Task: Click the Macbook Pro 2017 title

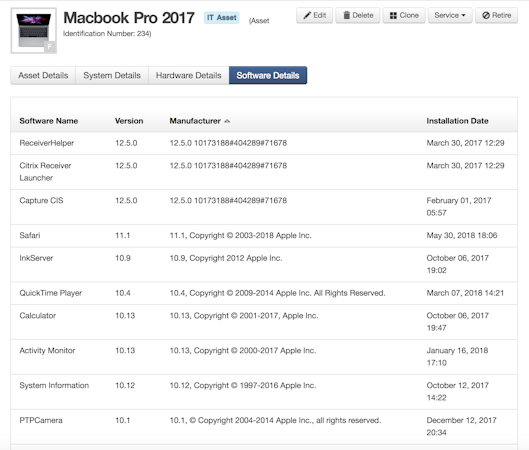Action: pyautogui.click(x=129, y=18)
